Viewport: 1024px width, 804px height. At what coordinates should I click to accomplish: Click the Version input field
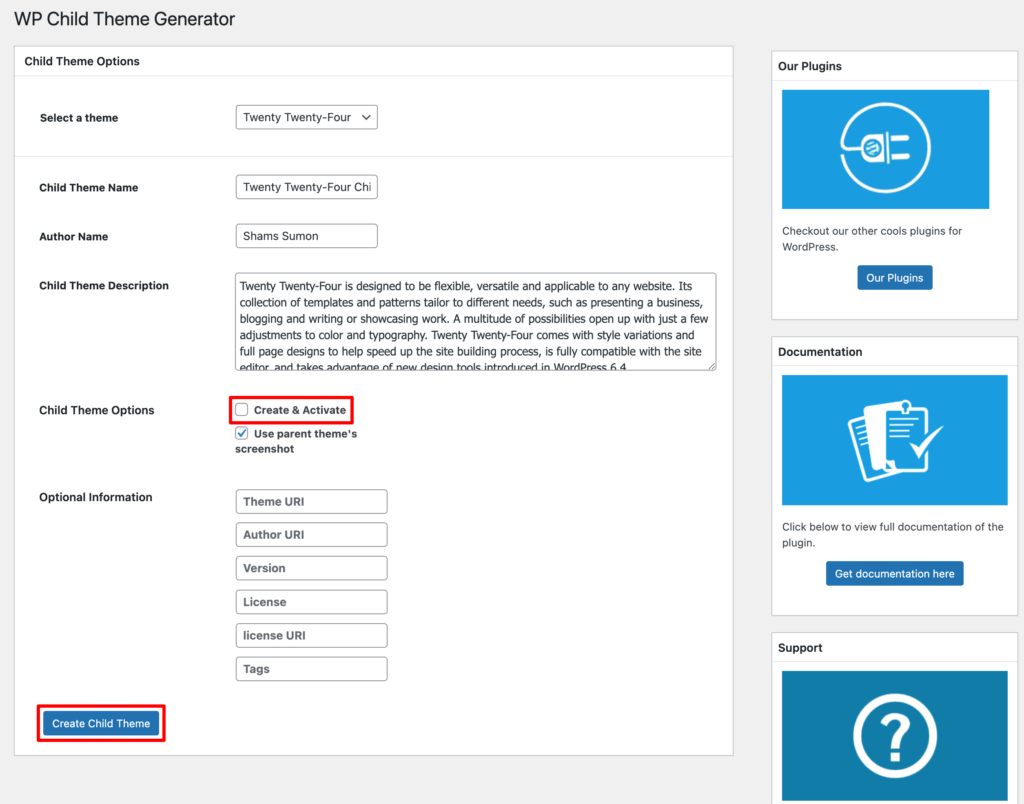(312, 568)
